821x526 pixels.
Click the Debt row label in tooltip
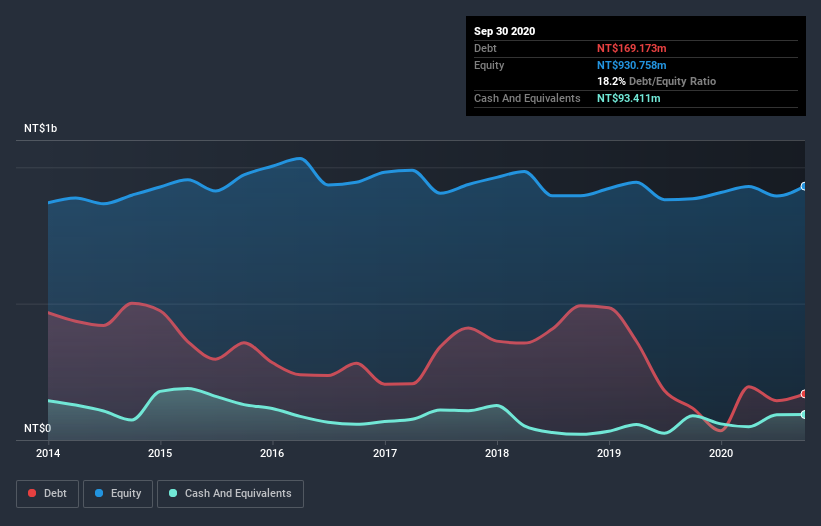pyautogui.click(x=485, y=48)
